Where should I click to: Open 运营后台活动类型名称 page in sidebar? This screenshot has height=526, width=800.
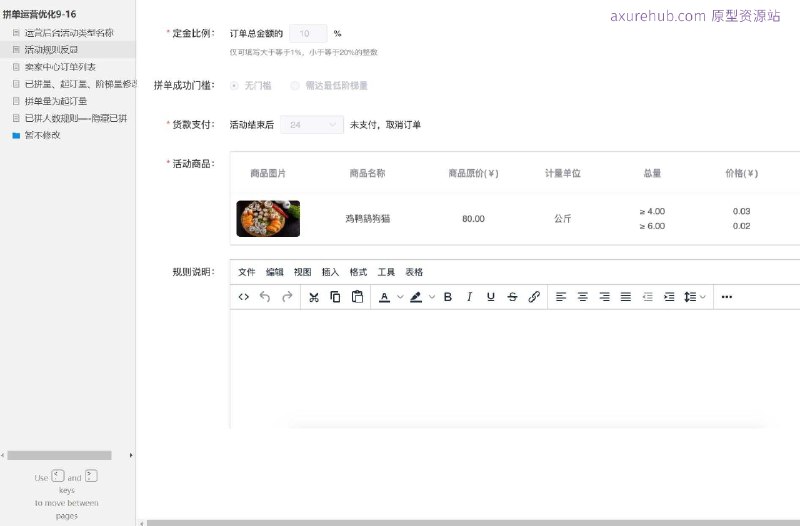pyautogui.click(x=69, y=33)
